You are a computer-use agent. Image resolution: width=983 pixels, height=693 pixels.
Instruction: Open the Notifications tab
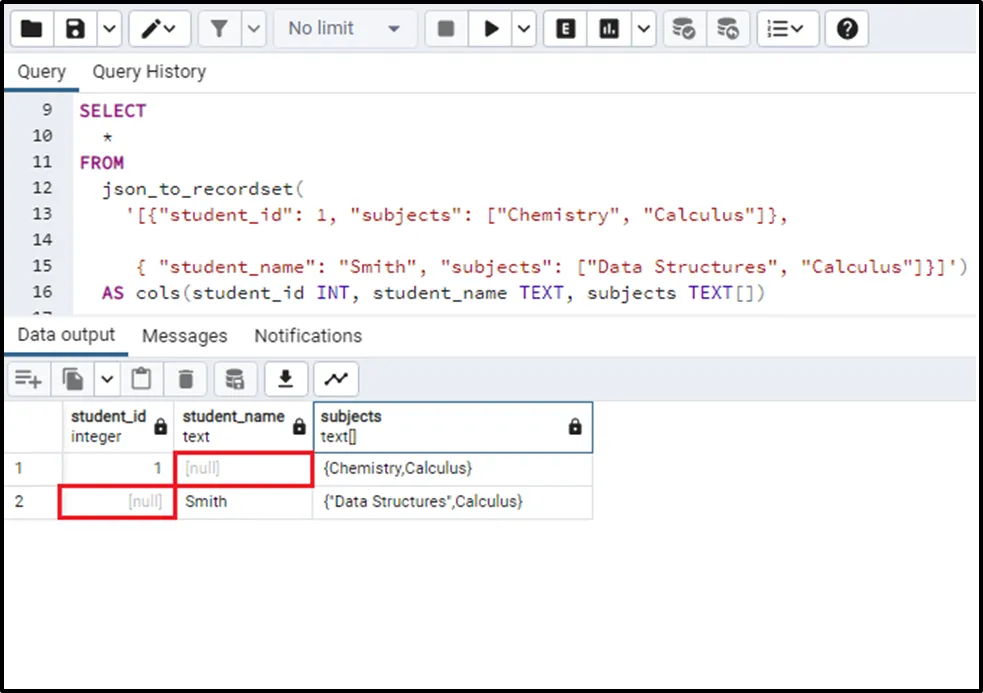point(308,336)
